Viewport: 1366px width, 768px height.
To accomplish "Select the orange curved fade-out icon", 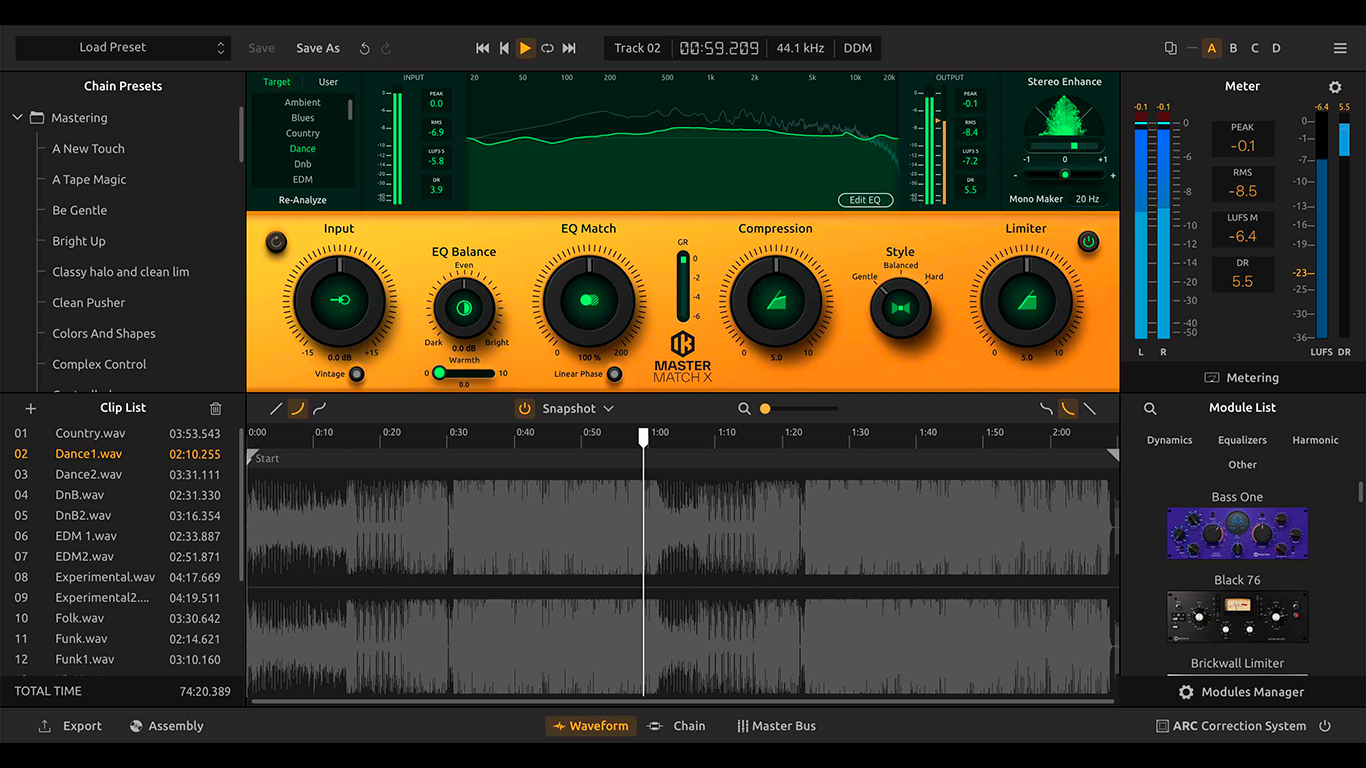I will [1068, 408].
